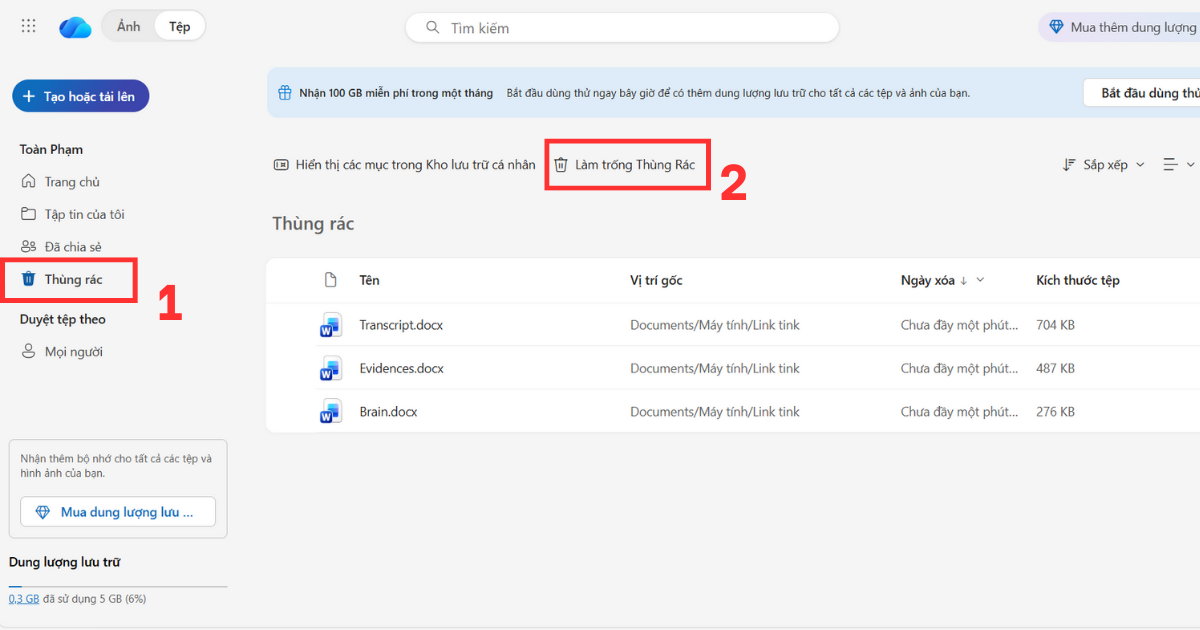This screenshot has width=1200, height=630.
Task: Click the storage usage progress bar
Action: 117,585
